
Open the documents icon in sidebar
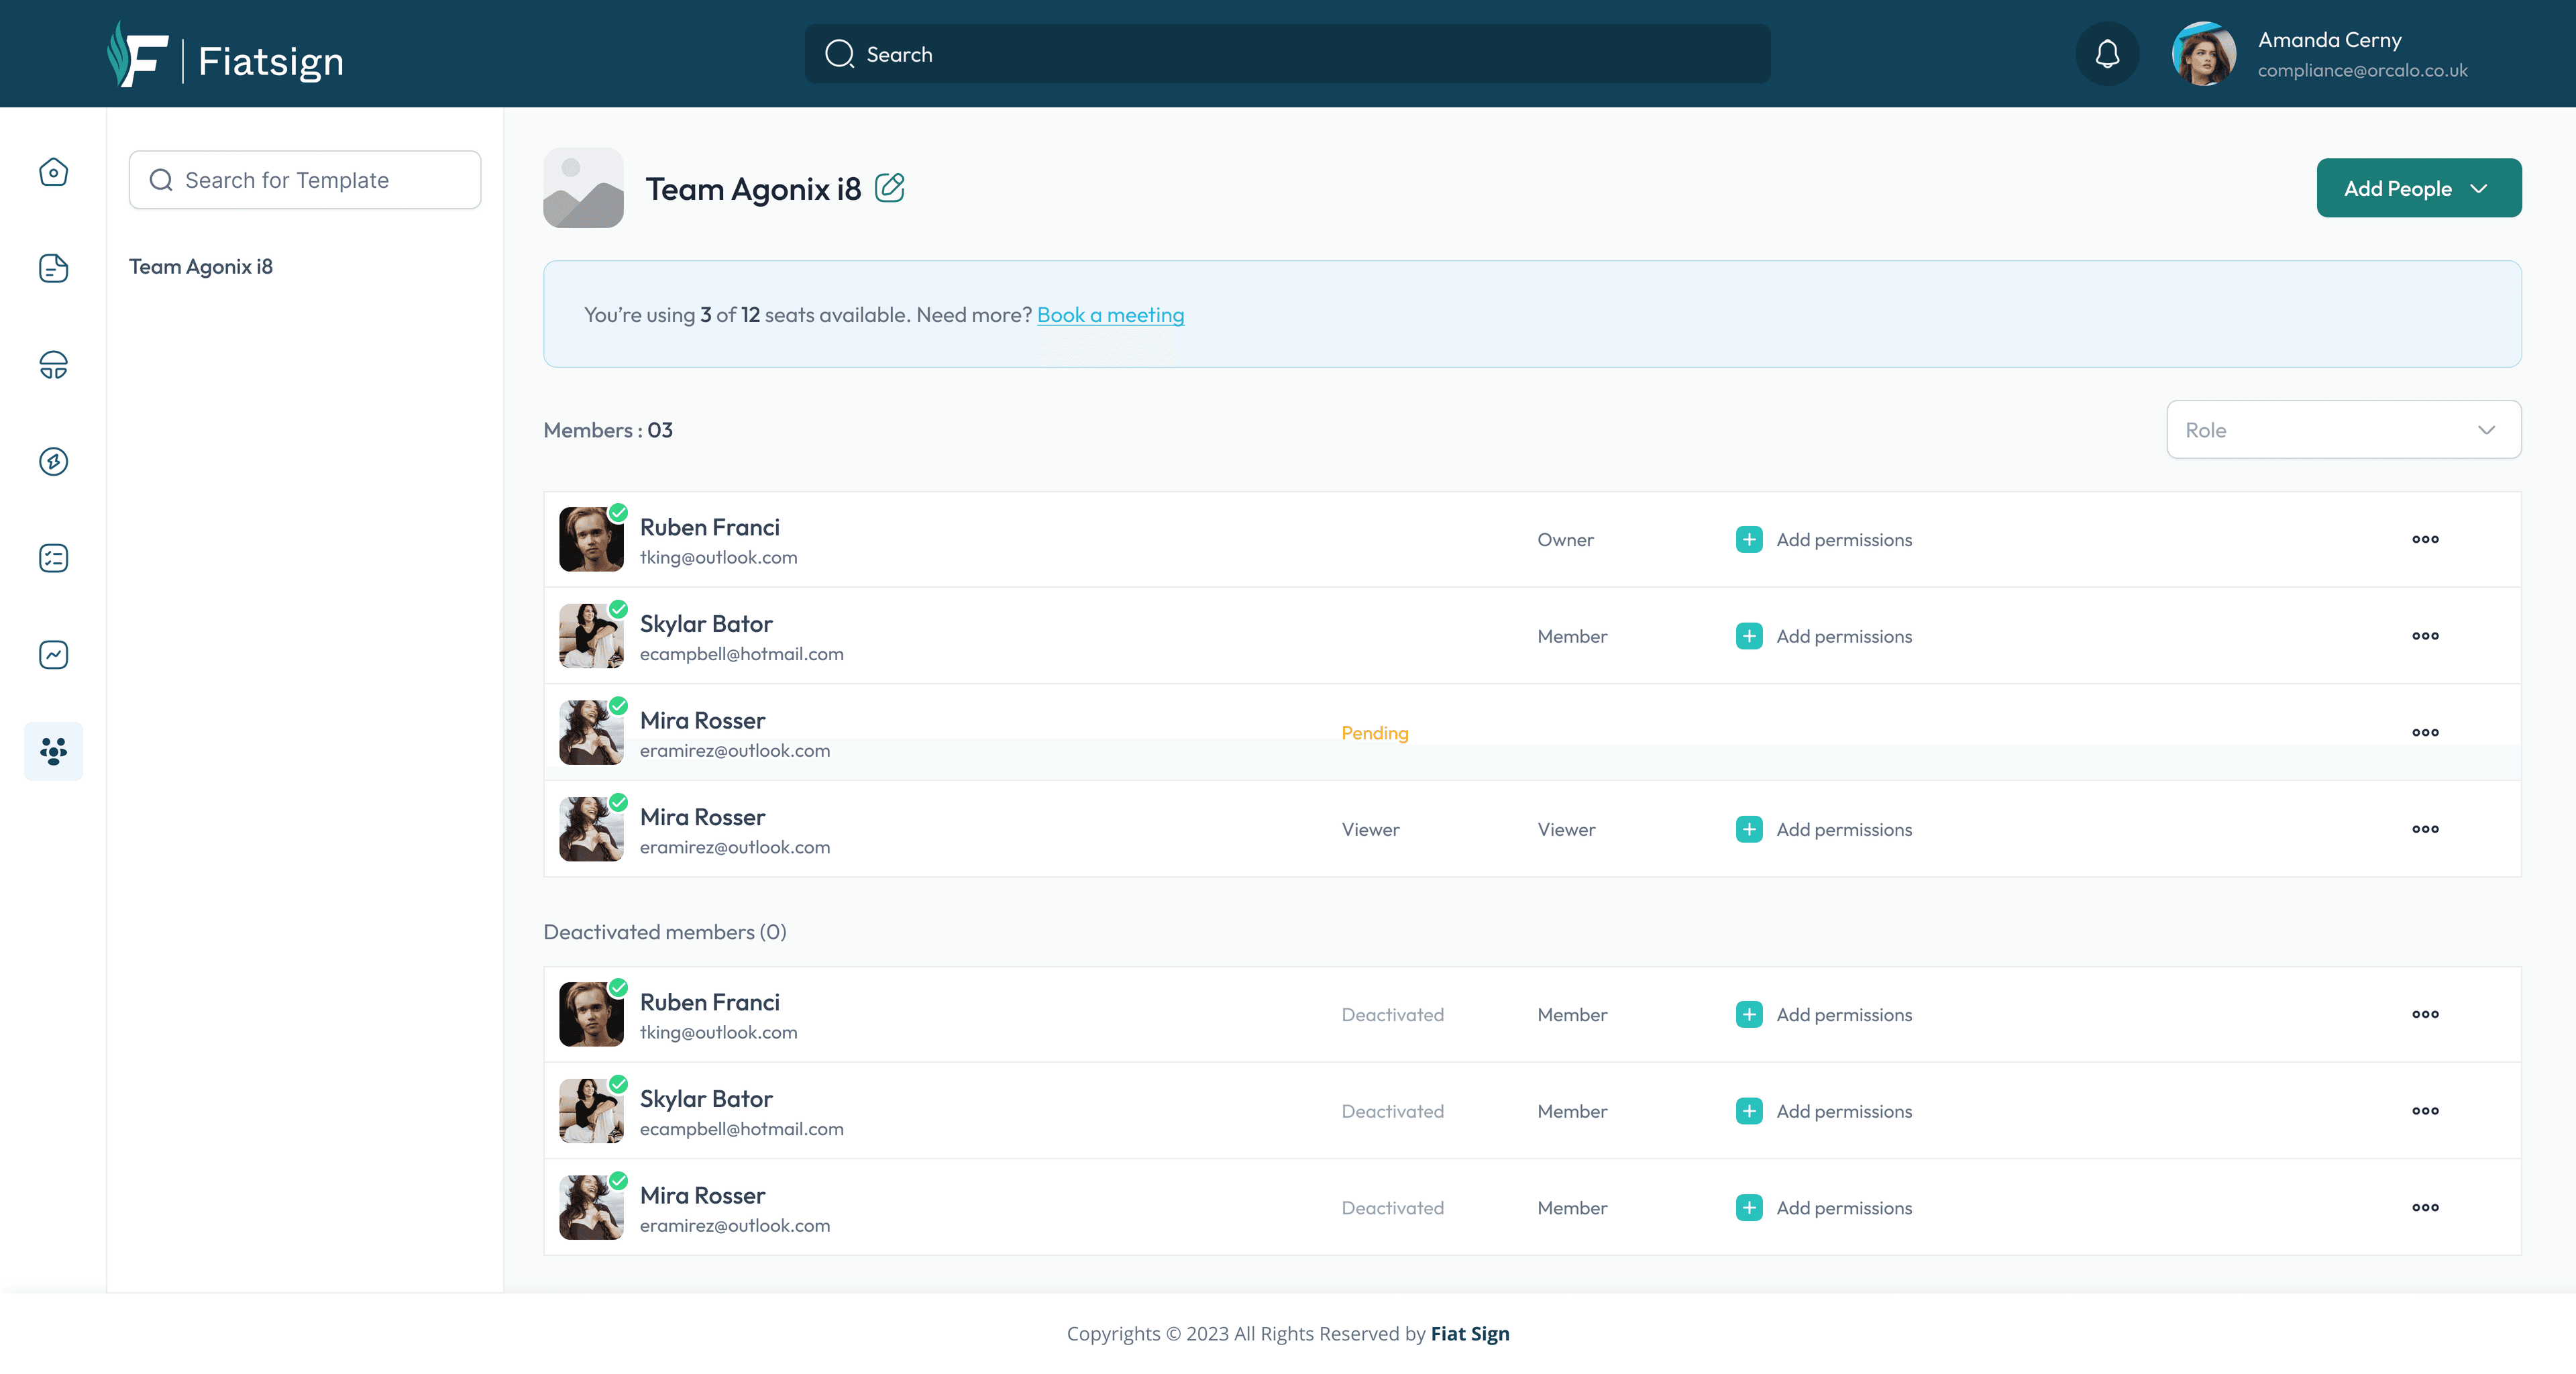(x=53, y=268)
